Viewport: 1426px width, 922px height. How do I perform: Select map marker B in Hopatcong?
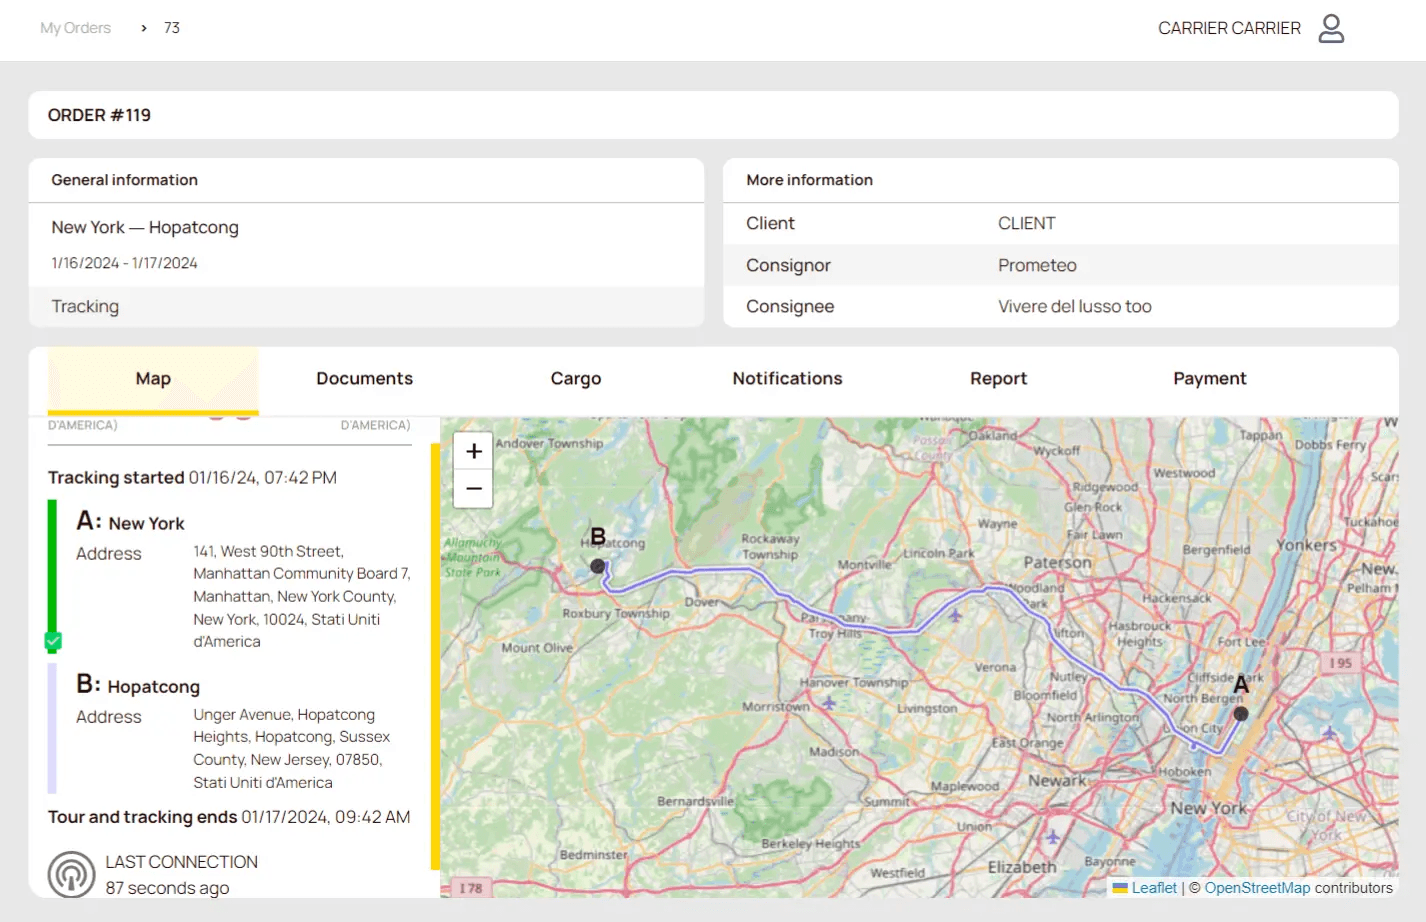[597, 566]
